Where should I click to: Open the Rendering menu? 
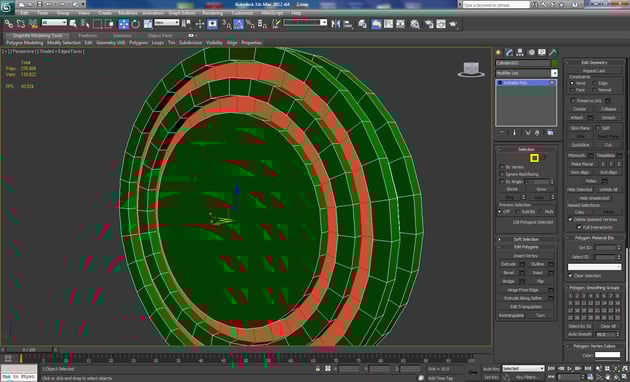pyautogui.click(x=213, y=13)
